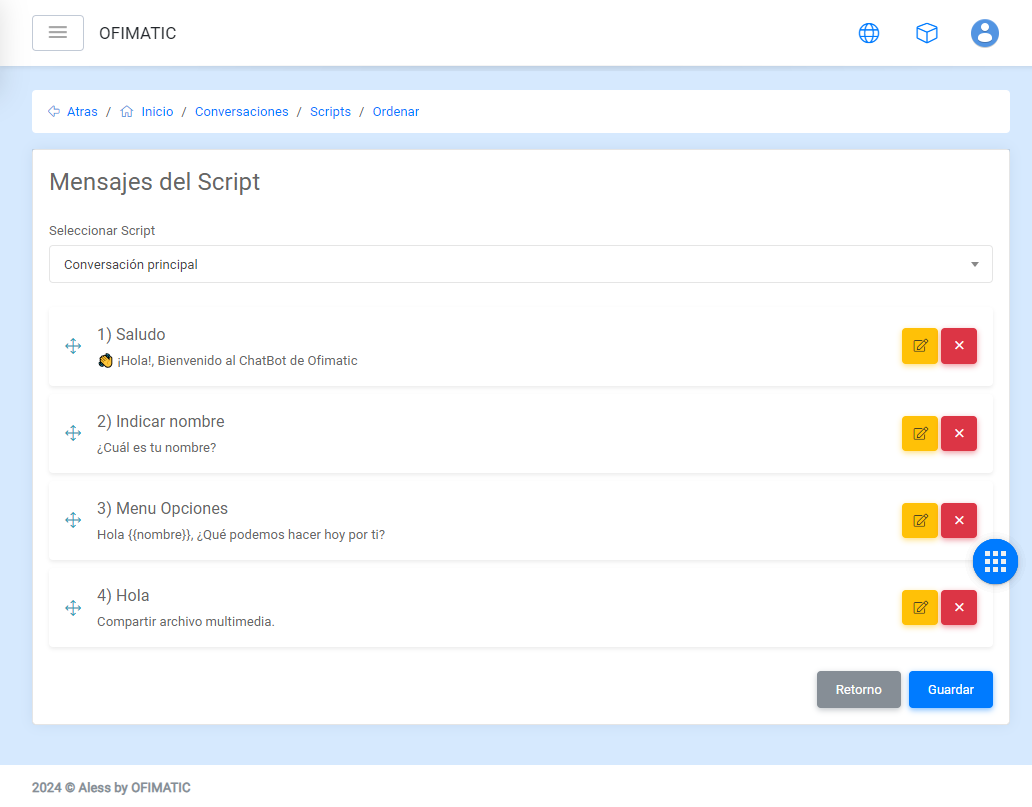Screen dimensions: 1032x807
Task: Click the Inicio breadcrumb link
Action: (157, 112)
